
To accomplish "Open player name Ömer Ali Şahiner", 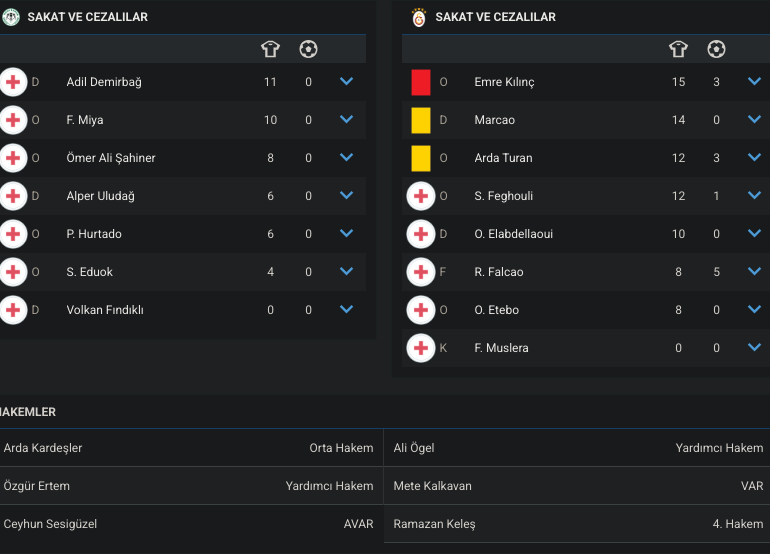I will (x=111, y=158).
